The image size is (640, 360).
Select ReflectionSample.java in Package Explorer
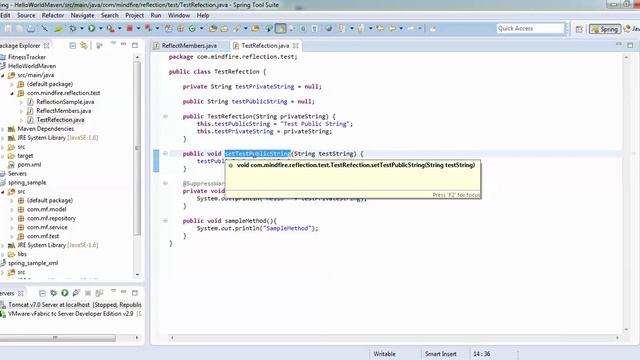(65, 102)
